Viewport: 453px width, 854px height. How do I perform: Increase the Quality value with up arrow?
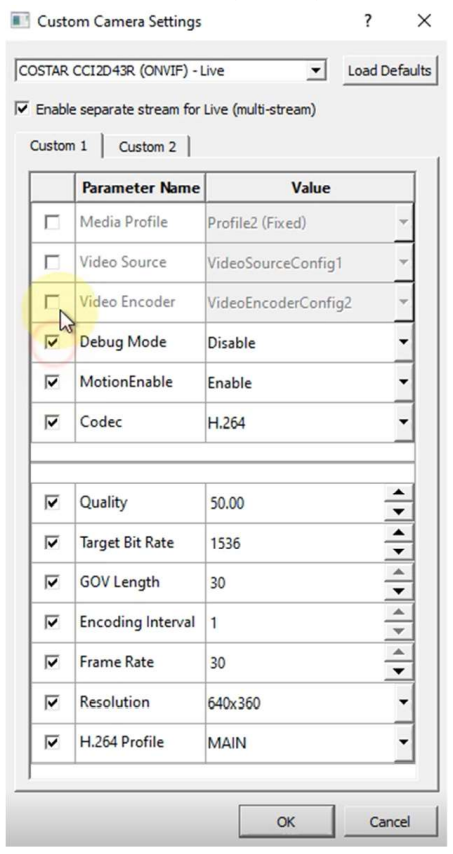399,493
